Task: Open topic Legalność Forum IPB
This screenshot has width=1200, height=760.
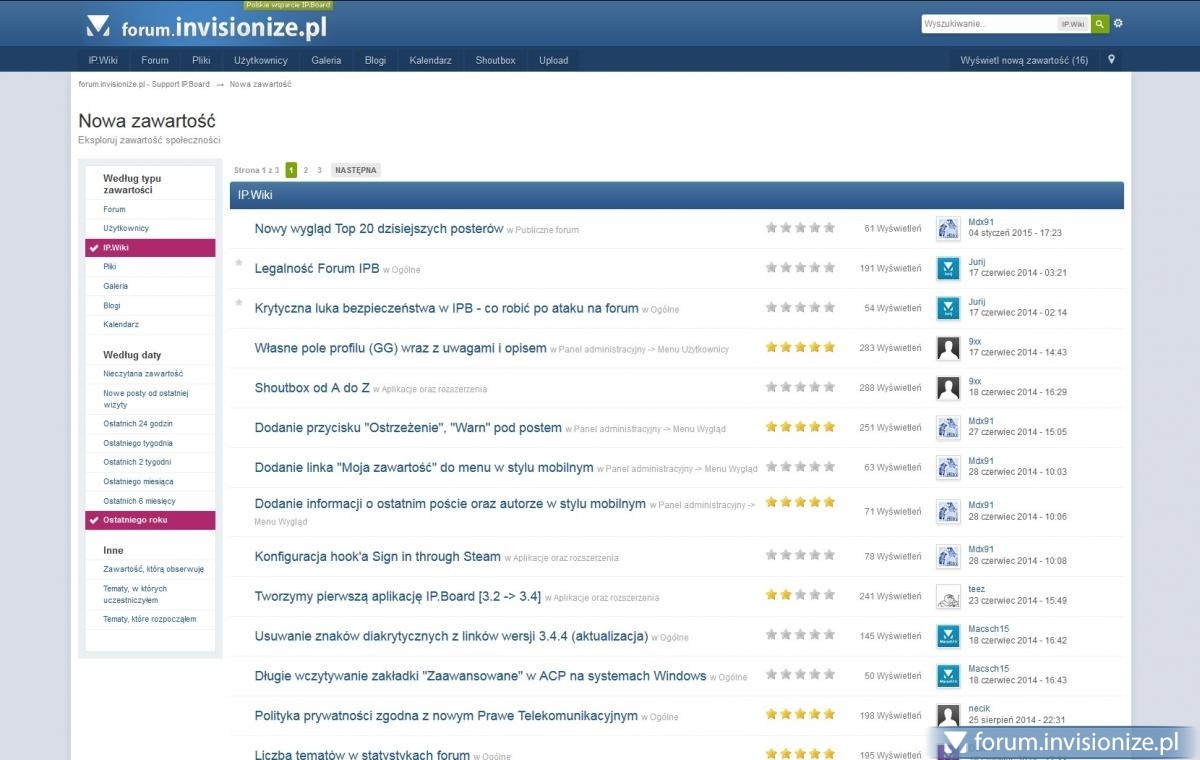Action: pyautogui.click(x=317, y=268)
